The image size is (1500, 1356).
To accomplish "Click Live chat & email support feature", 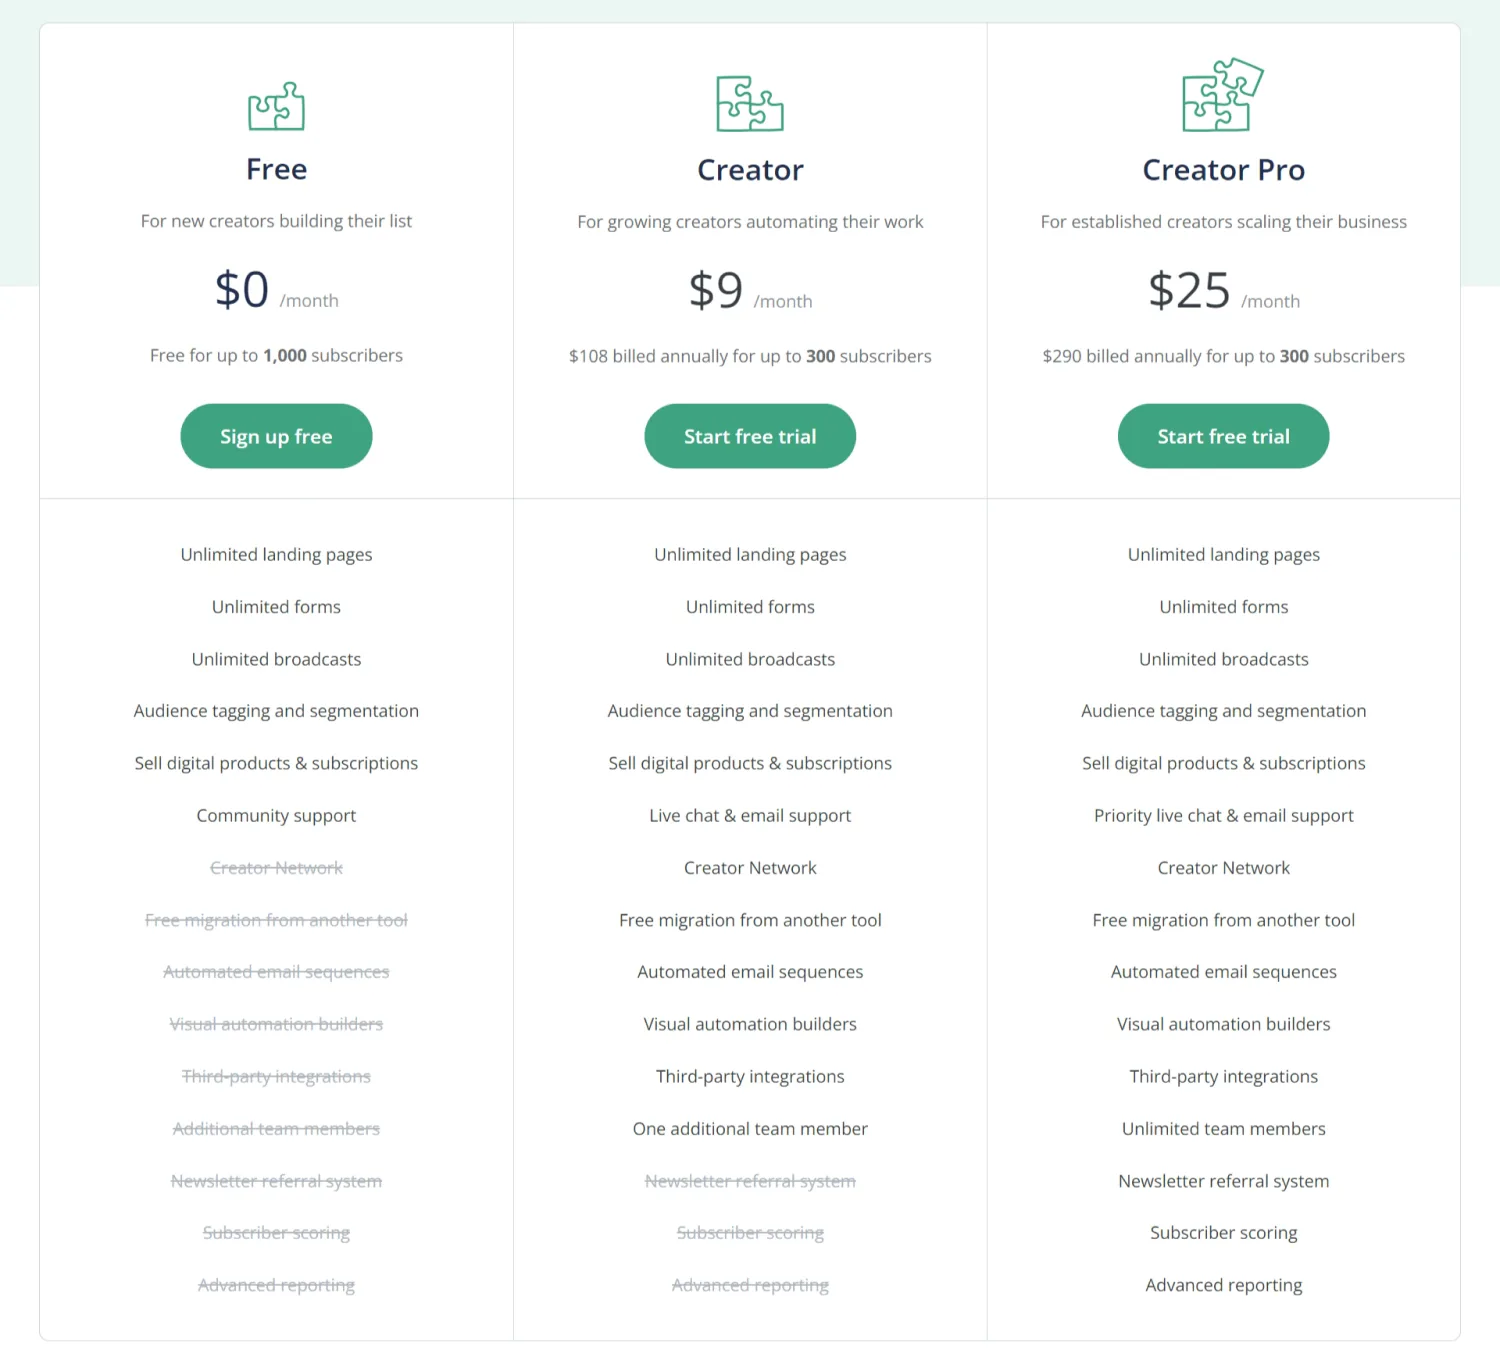I will (x=750, y=815).
